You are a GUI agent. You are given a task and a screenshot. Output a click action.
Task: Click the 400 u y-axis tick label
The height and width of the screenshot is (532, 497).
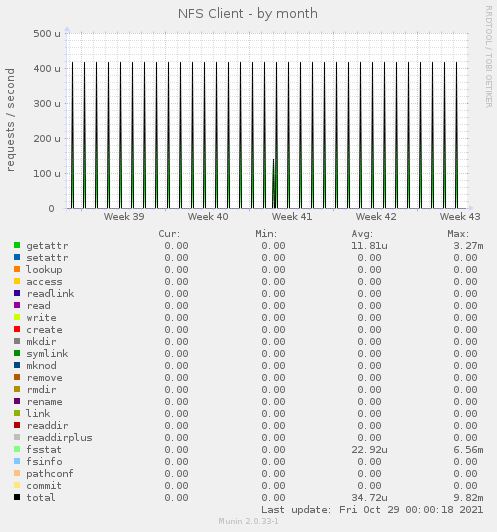click(47, 69)
